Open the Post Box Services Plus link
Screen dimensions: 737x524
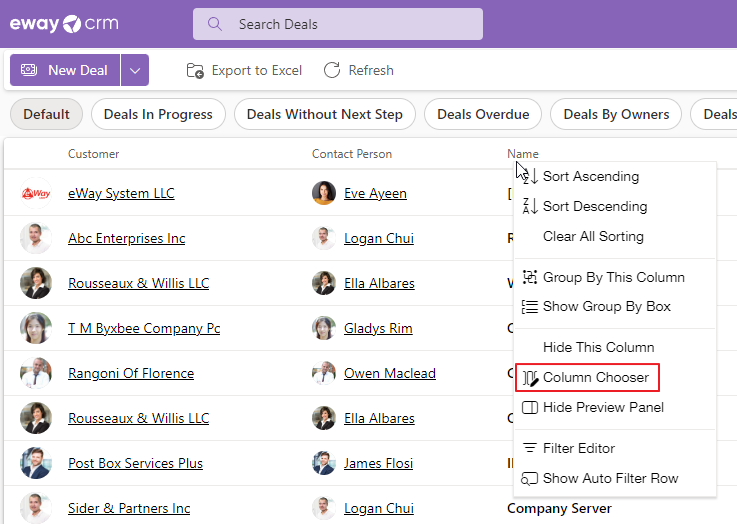135,463
